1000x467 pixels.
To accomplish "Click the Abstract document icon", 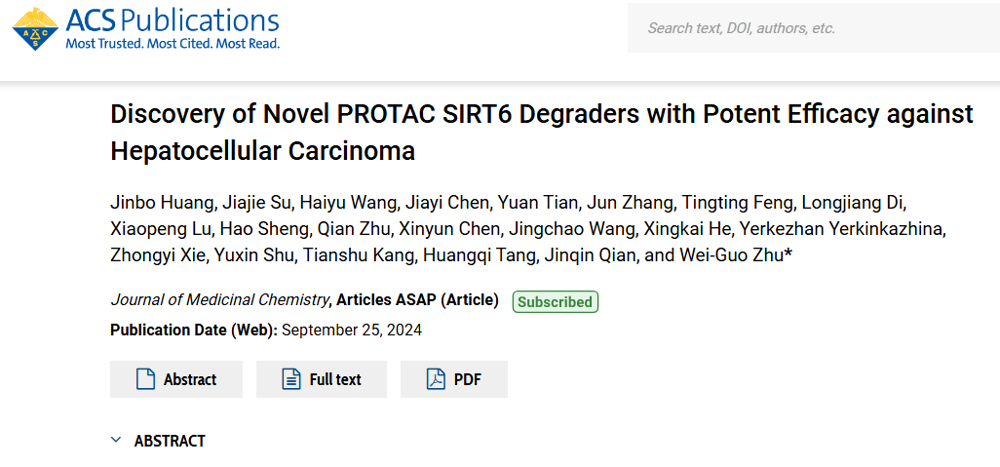I will coord(146,379).
